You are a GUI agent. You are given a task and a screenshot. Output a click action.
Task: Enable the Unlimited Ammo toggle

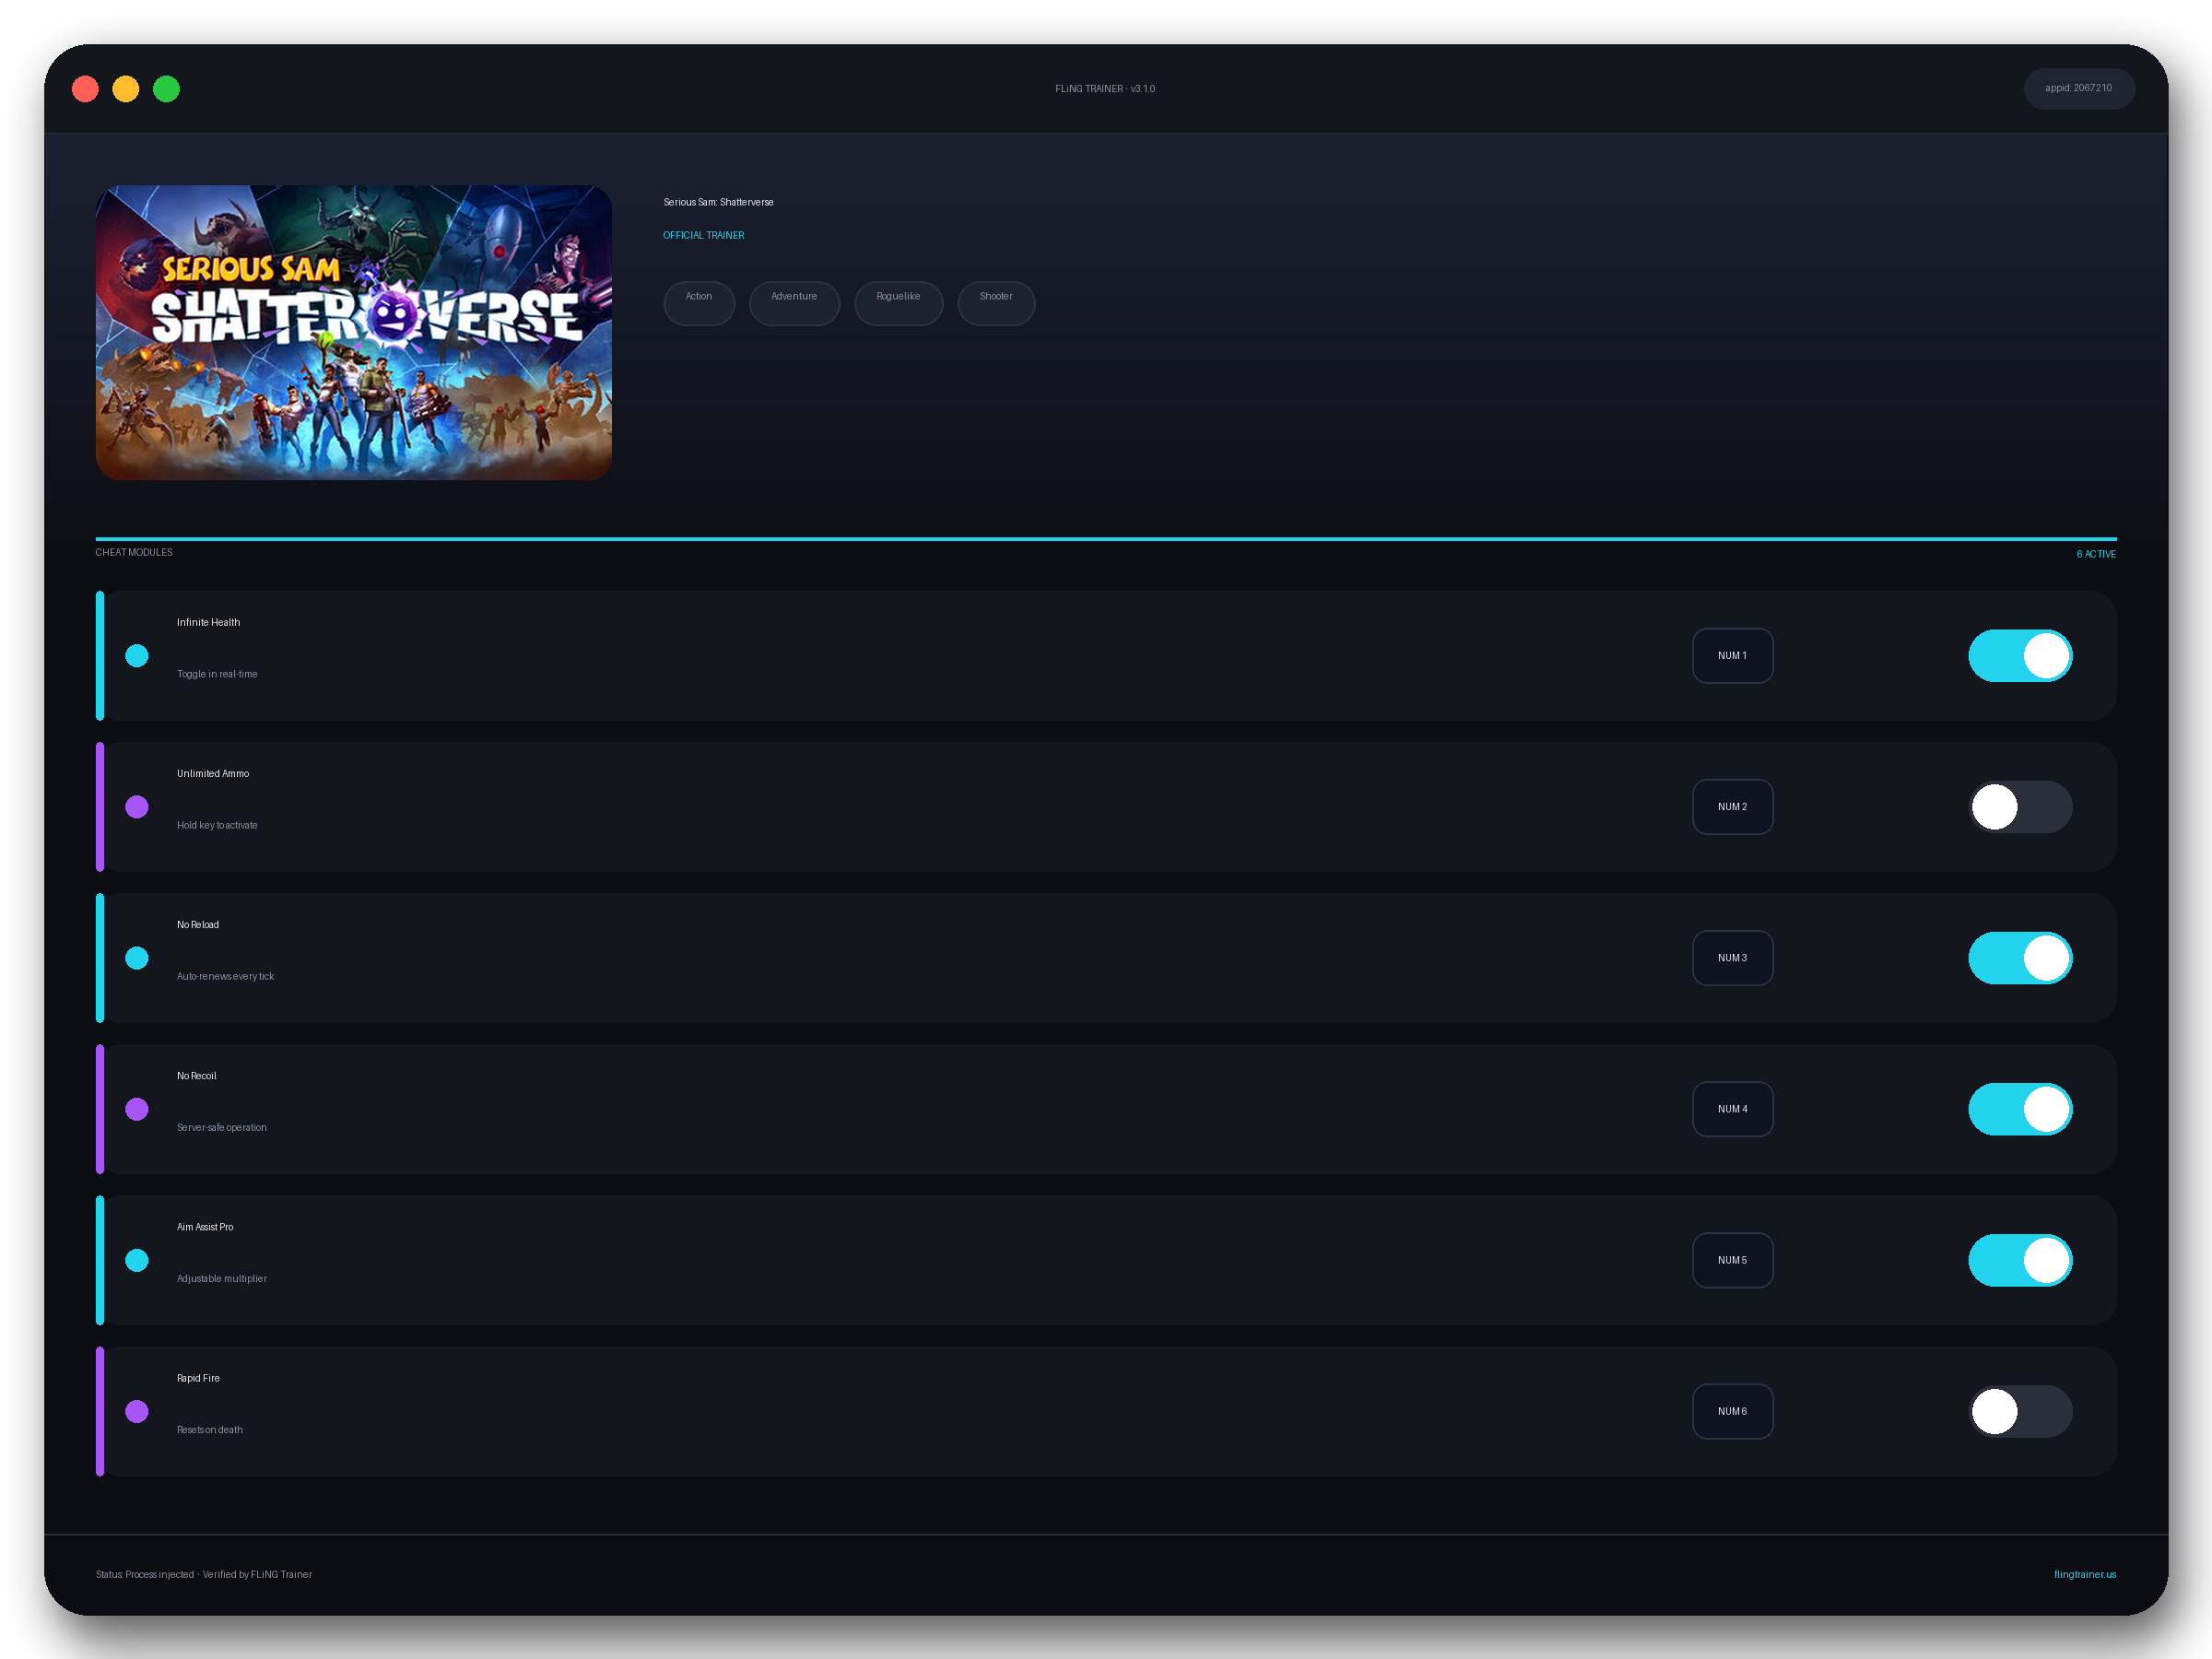pyautogui.click(x=2020, y=807)
